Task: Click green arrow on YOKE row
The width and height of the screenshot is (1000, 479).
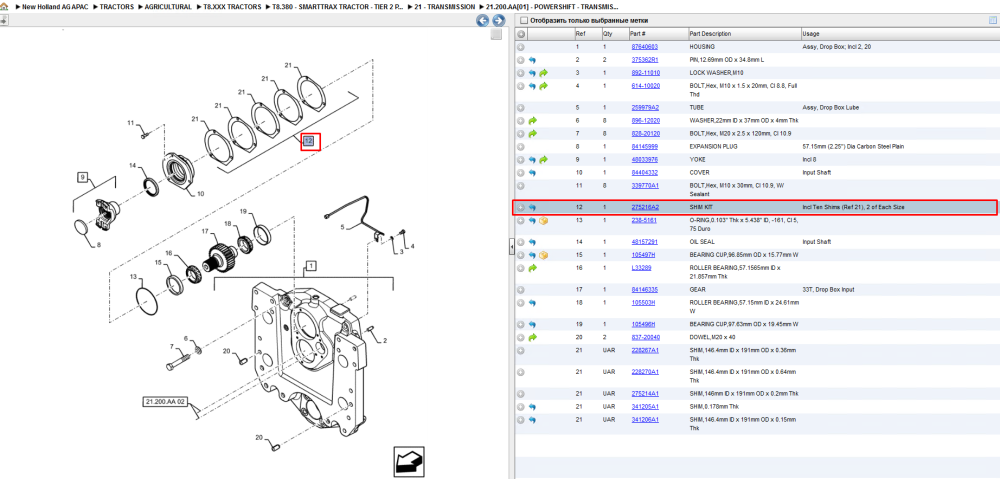Action: coord(543,159)
